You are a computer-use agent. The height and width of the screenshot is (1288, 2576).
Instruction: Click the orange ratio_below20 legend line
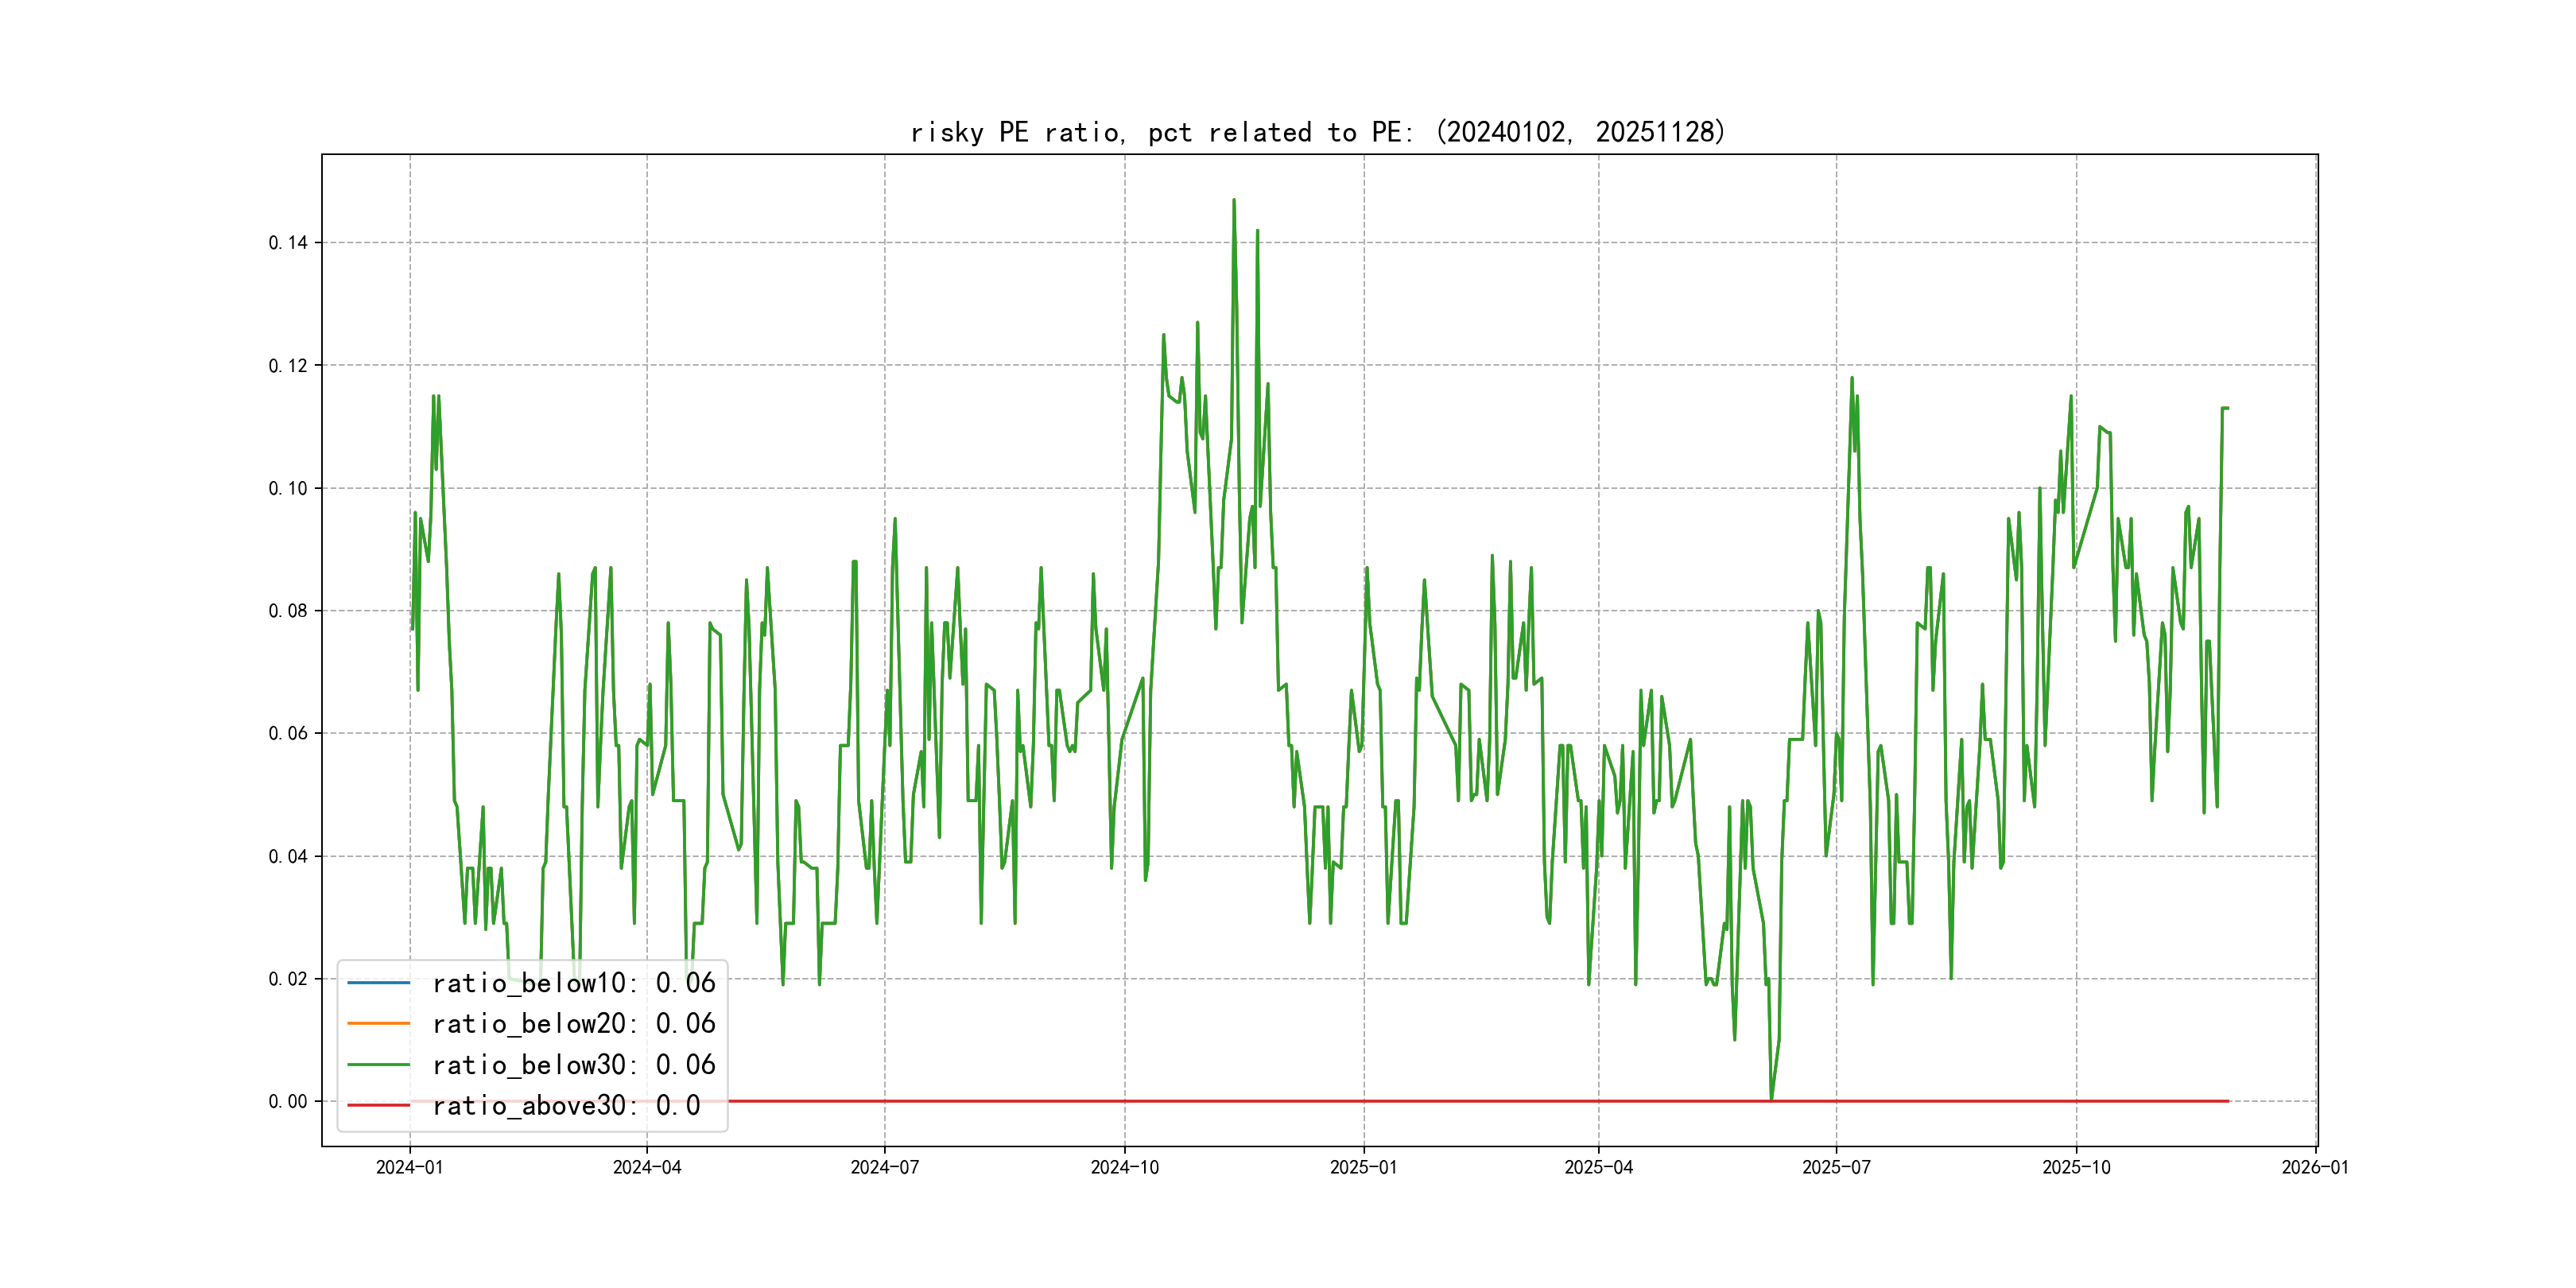[x=378, y=1023]
